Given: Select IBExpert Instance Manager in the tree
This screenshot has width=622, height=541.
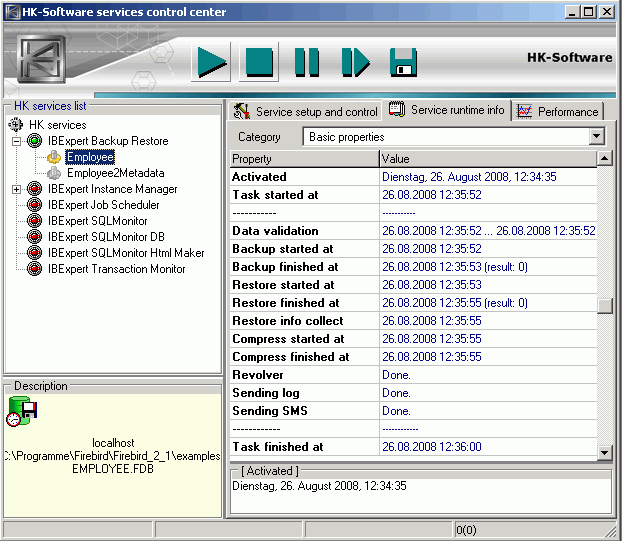Looking at the screenshot, I should [113, 189].
